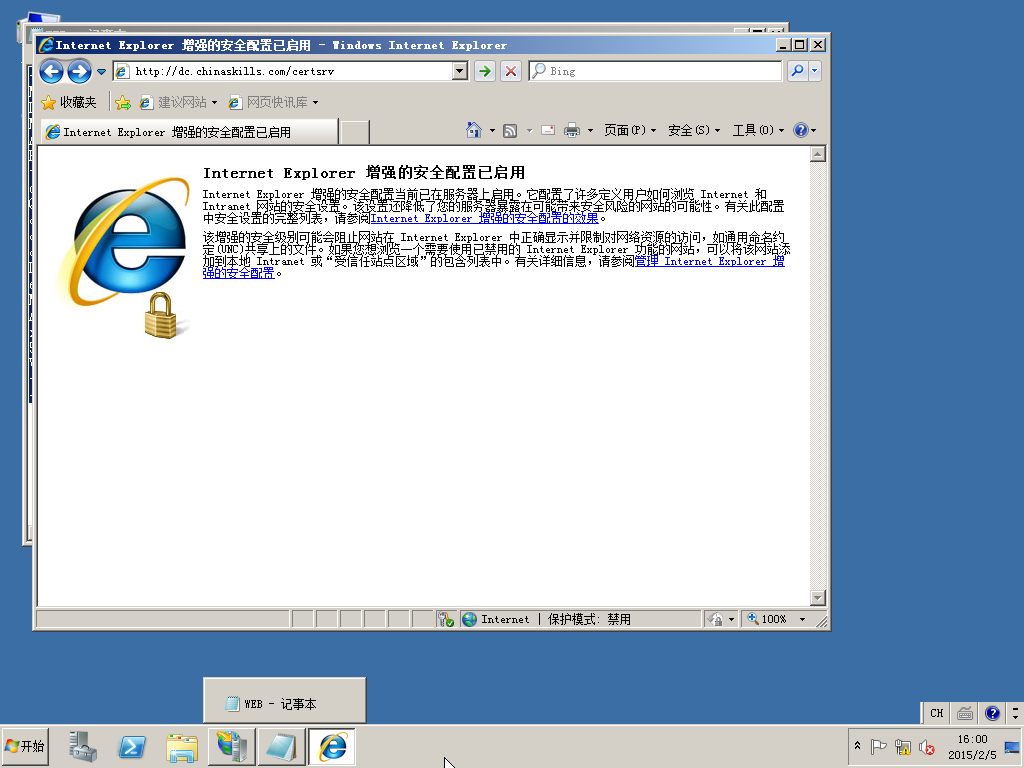Click the CH language bar indicator
1024x768 pixels.
point(936,713)
